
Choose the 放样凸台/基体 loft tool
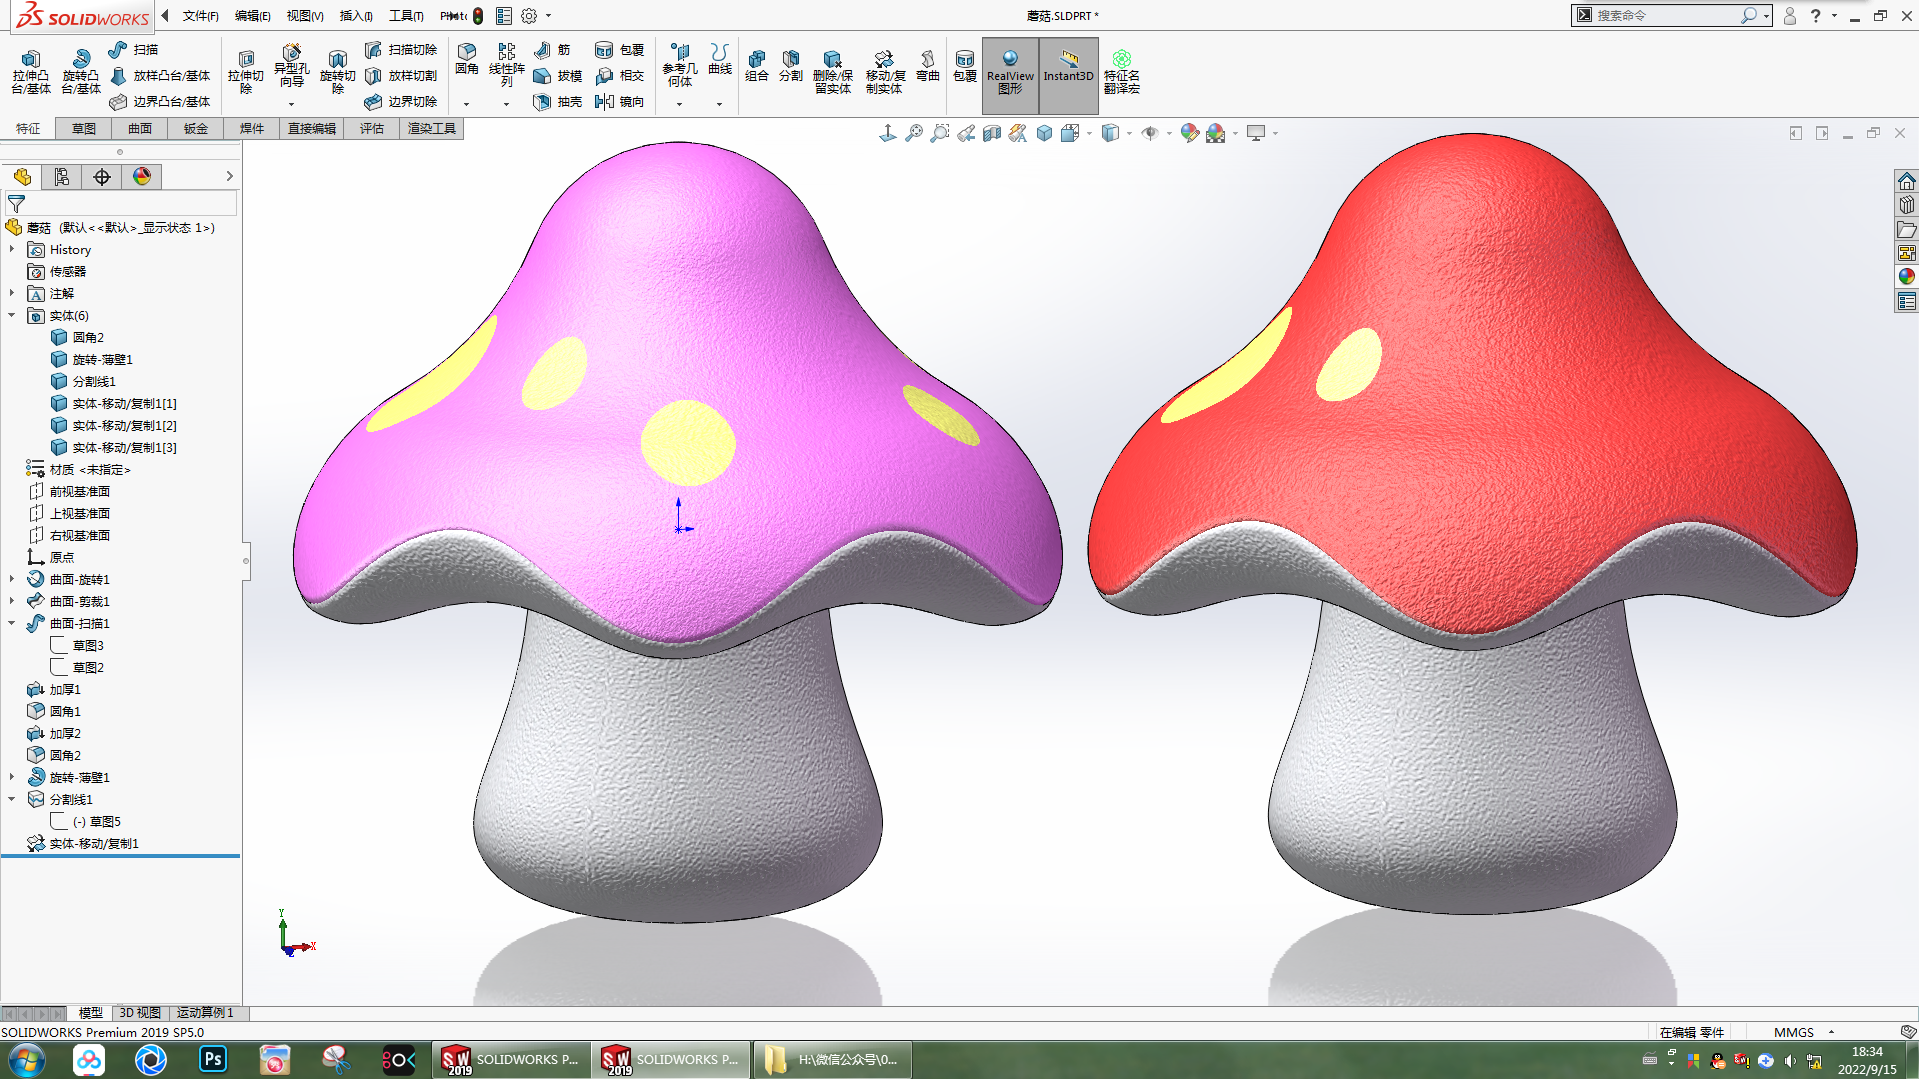[160, 76]
